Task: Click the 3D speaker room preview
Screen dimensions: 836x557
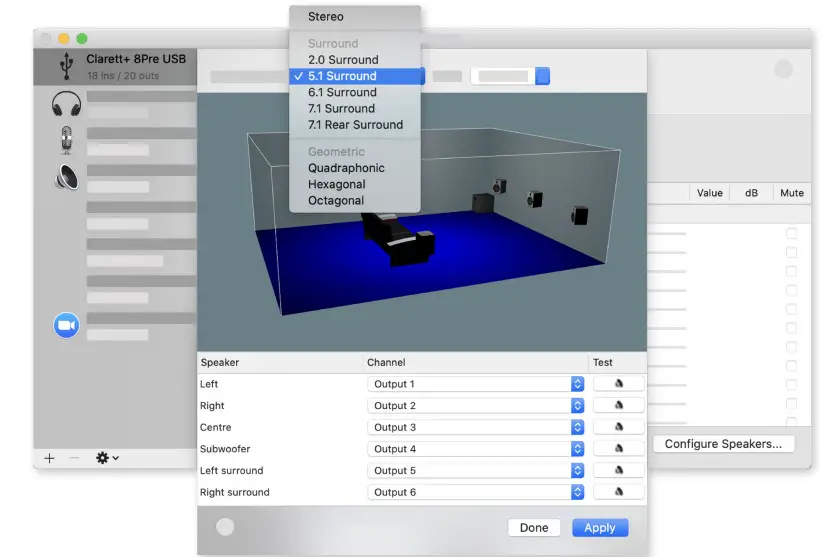Action: (x=422, y=222)
